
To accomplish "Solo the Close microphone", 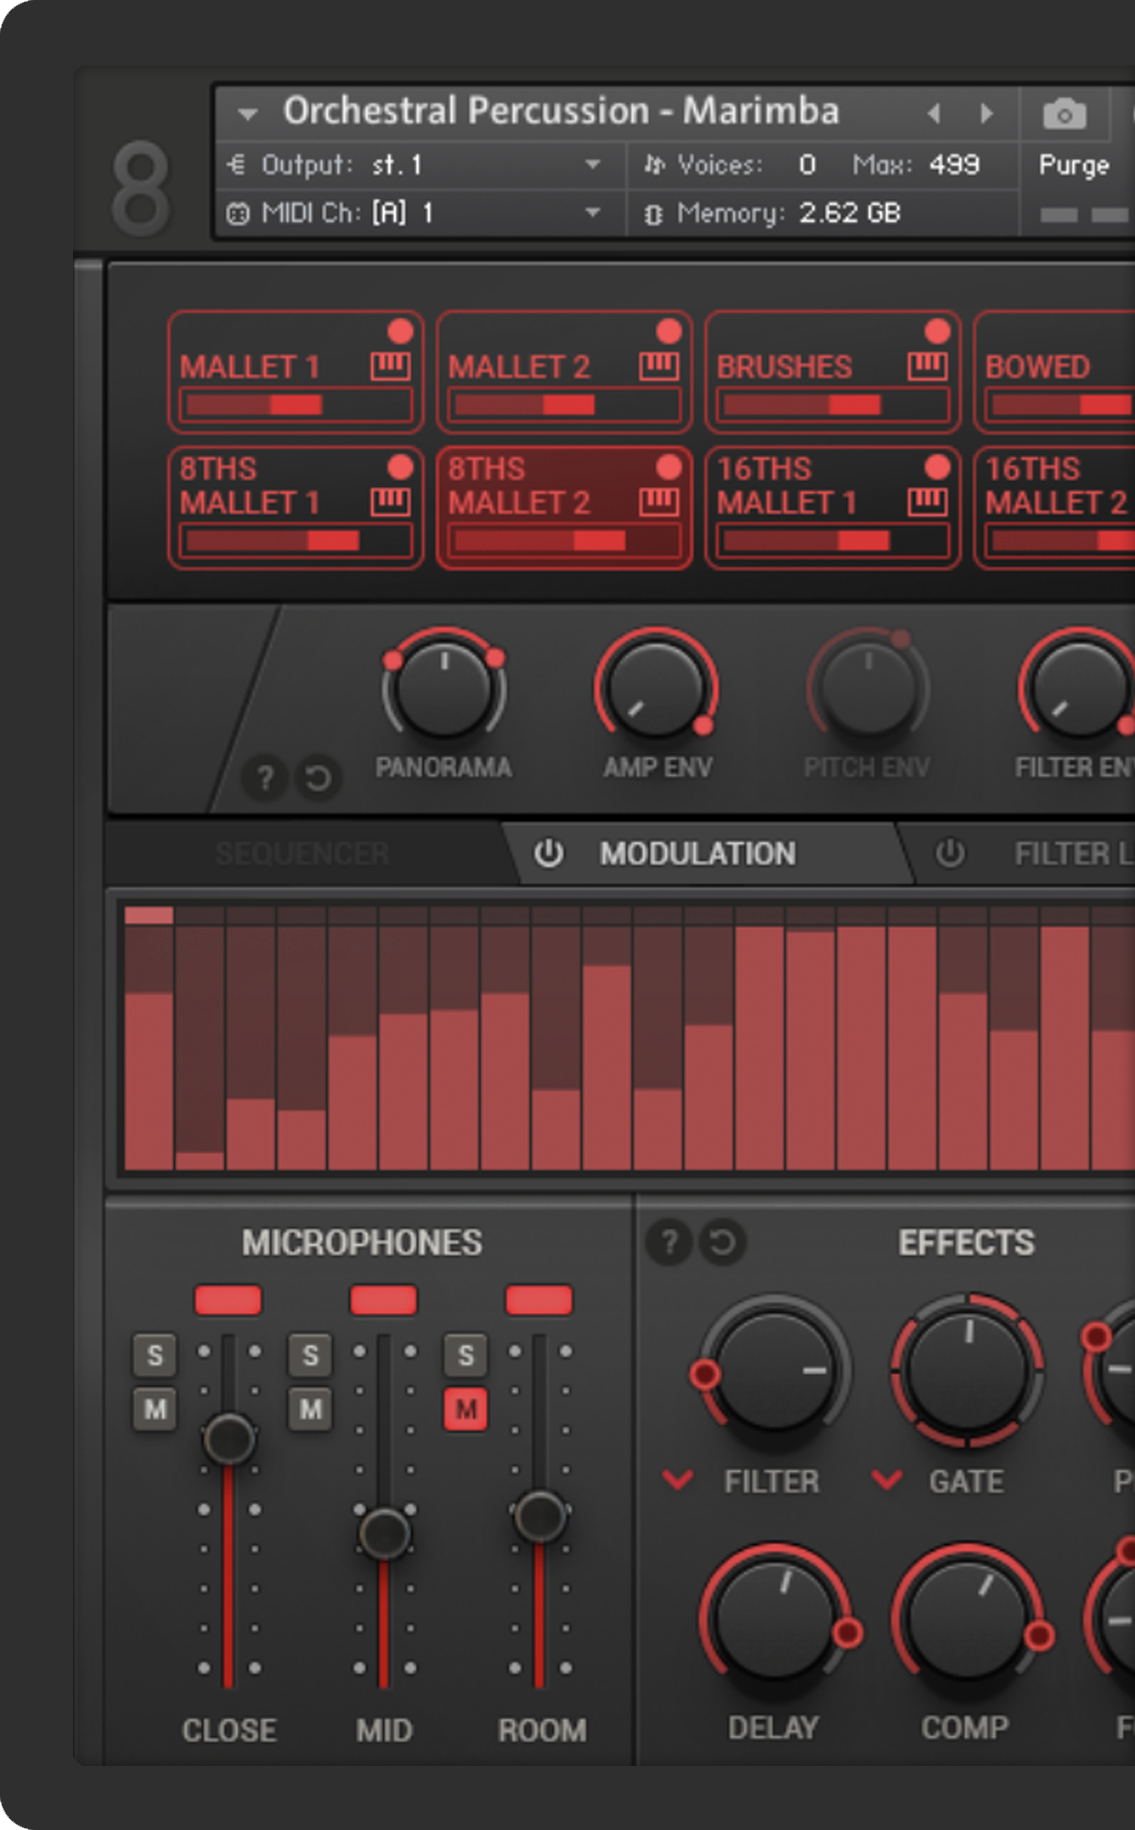I will click(x=155, y=1355).
